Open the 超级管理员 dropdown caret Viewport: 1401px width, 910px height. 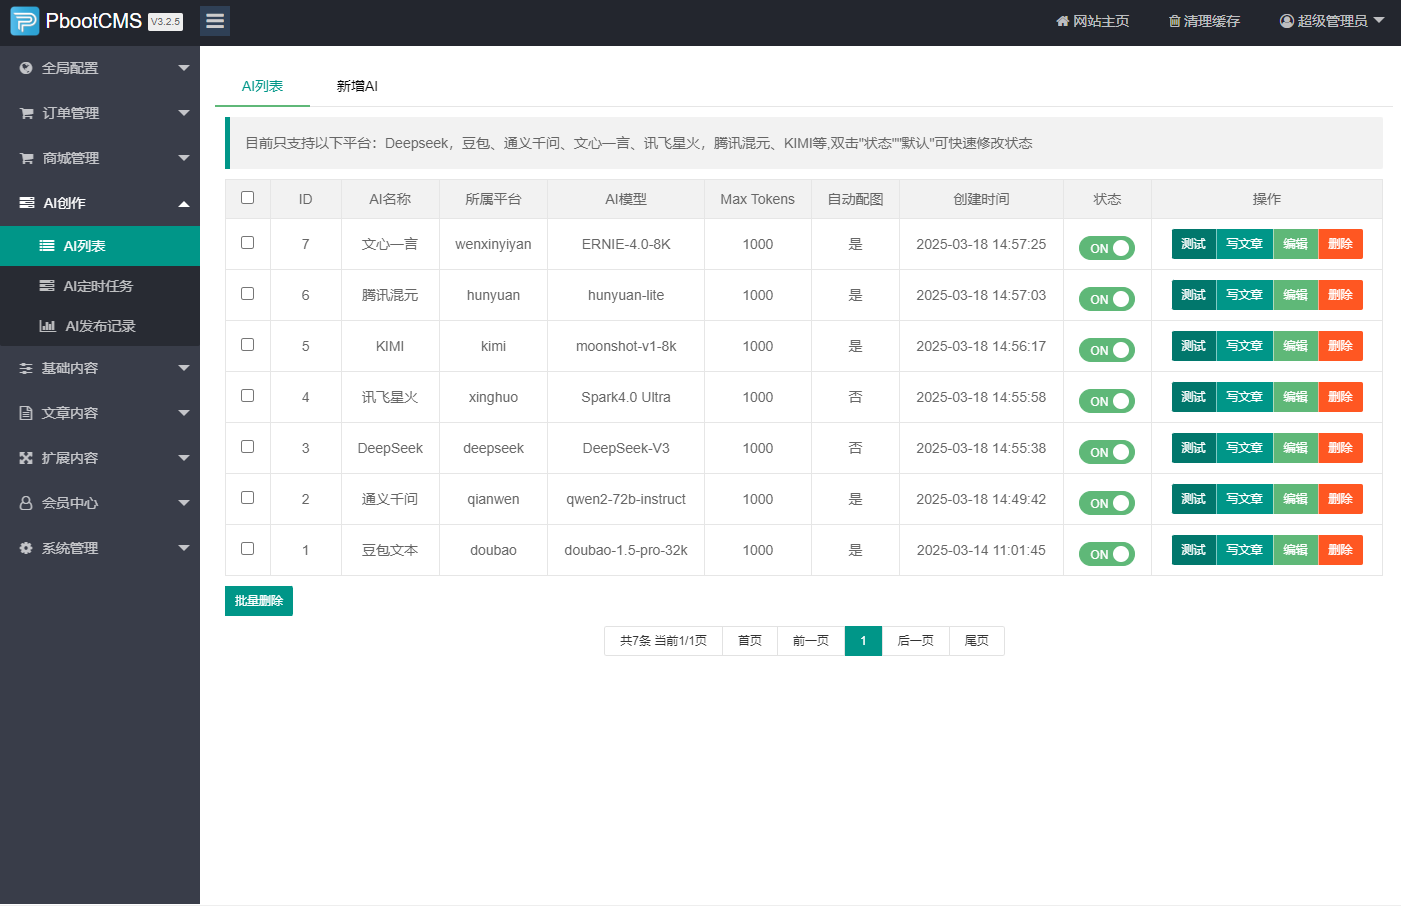tap(1379, 21)
